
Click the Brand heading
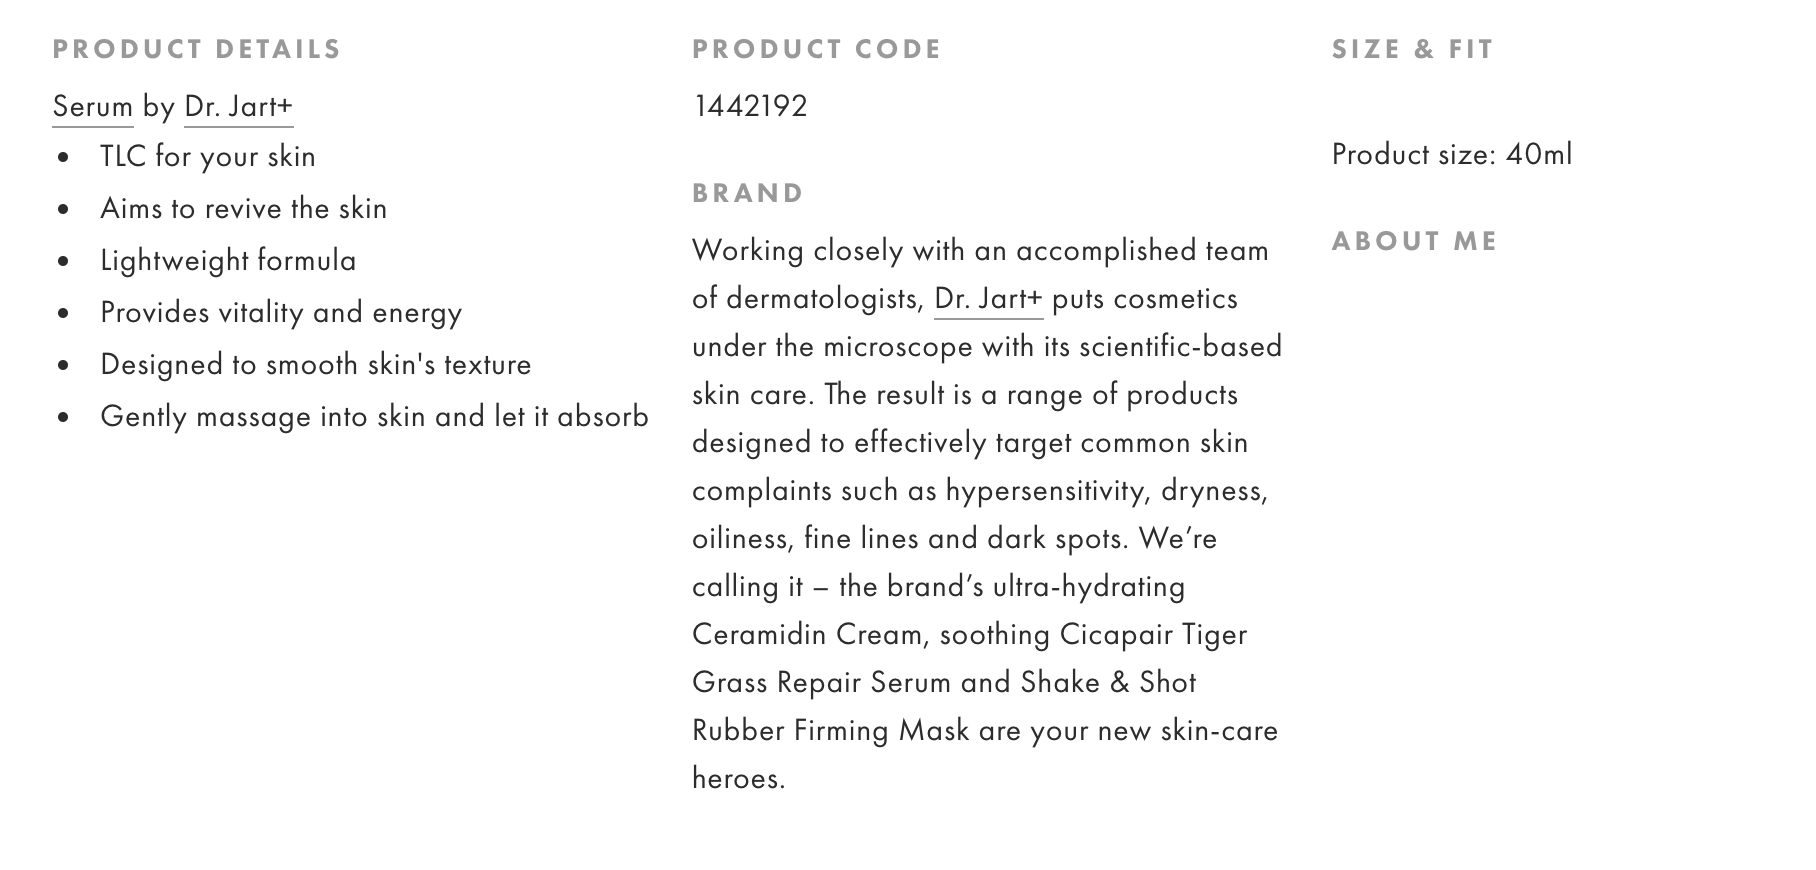click(747, 193)
